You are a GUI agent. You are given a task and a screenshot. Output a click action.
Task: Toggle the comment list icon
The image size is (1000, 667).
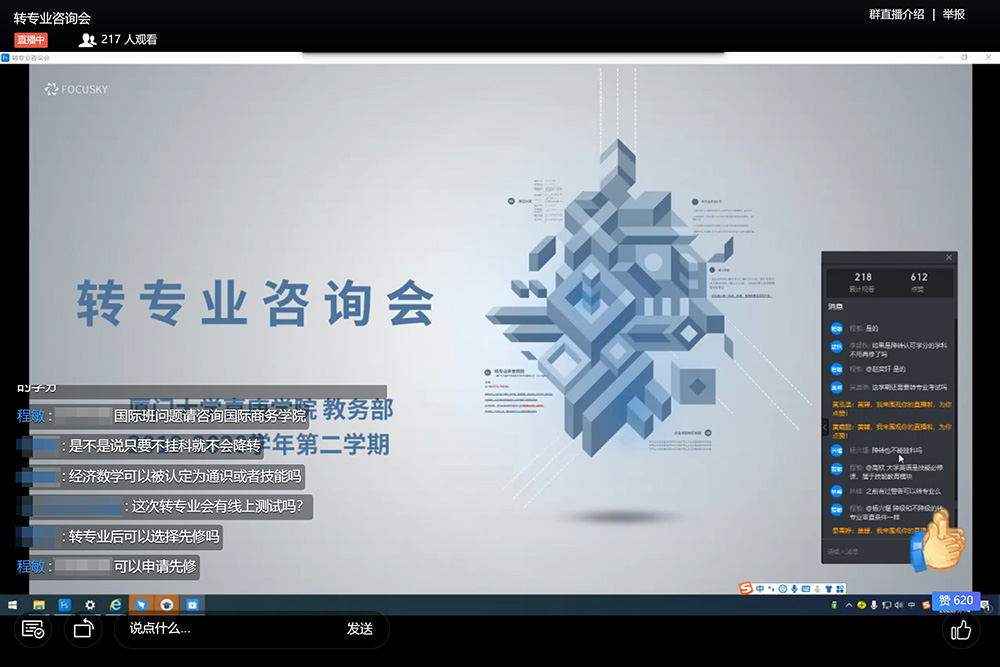point(32,629)
